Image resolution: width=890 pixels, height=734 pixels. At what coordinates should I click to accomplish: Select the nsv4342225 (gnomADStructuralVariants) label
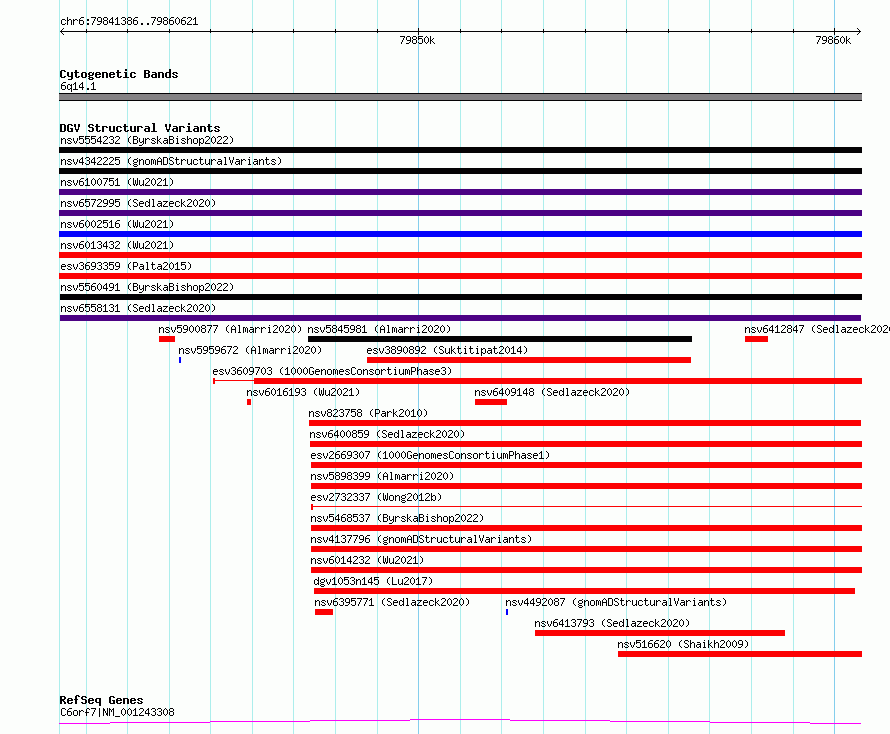click(171, 161)
